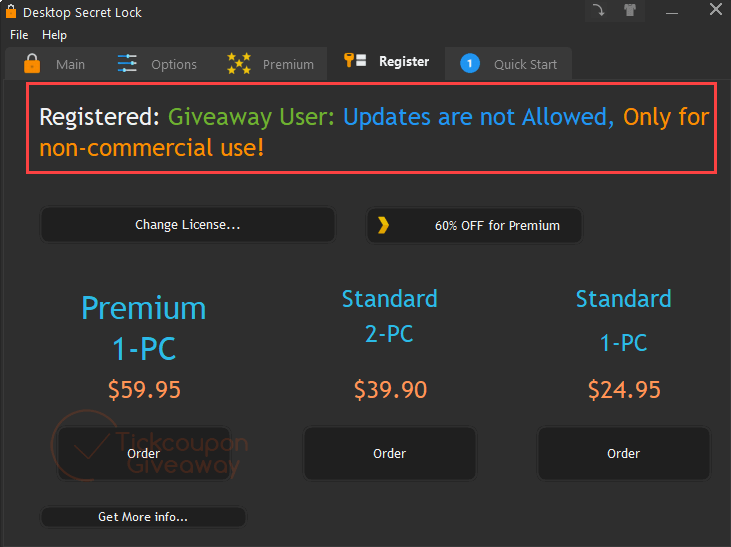Viewport: 731px width, 547px height.
Task: Minimize the Desktop Secret Lock window
Action: (x=672, y=11)
